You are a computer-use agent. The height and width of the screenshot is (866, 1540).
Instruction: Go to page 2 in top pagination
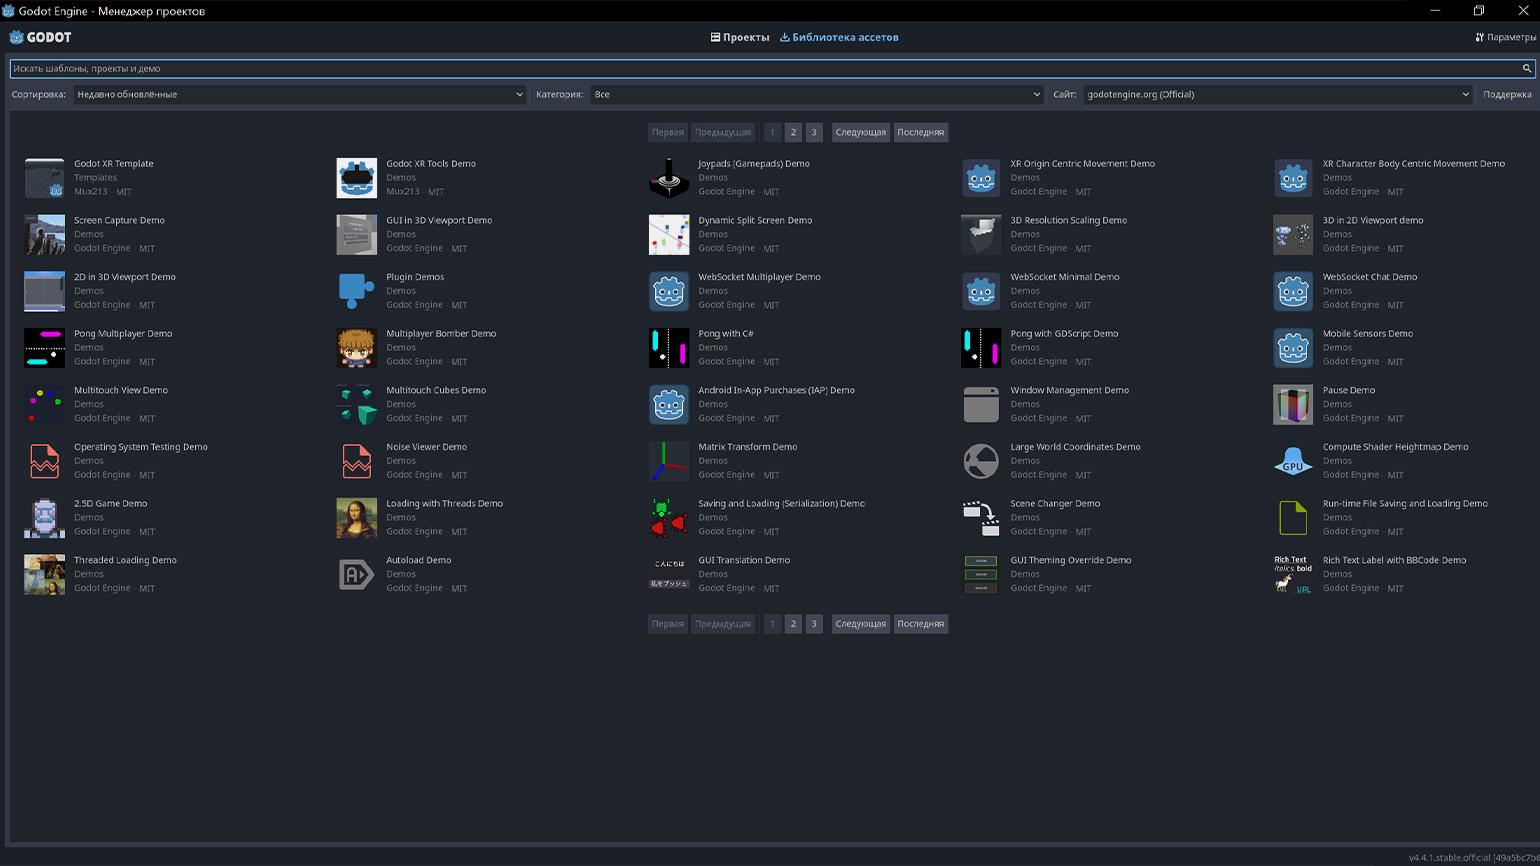point(793,132)
